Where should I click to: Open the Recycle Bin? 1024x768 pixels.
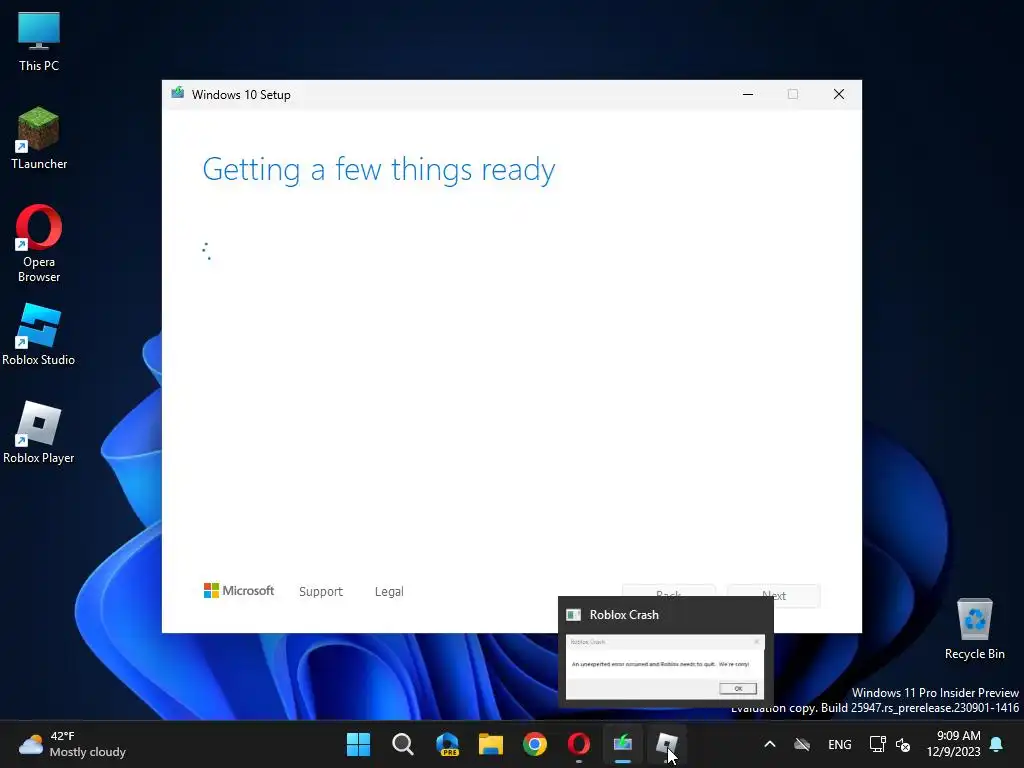pyautogui.click(x=974, y=629)
